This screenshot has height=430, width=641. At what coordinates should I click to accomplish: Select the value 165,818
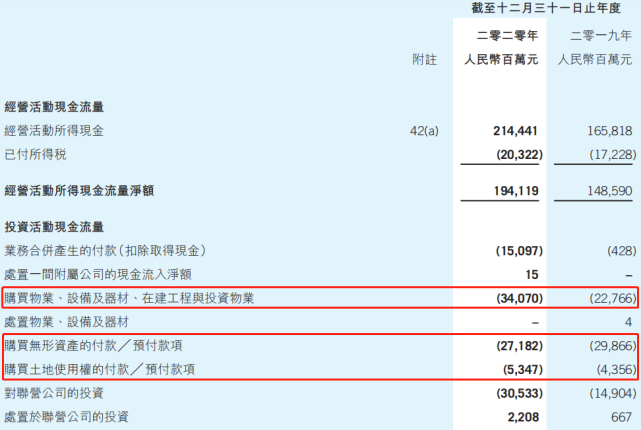610,131
